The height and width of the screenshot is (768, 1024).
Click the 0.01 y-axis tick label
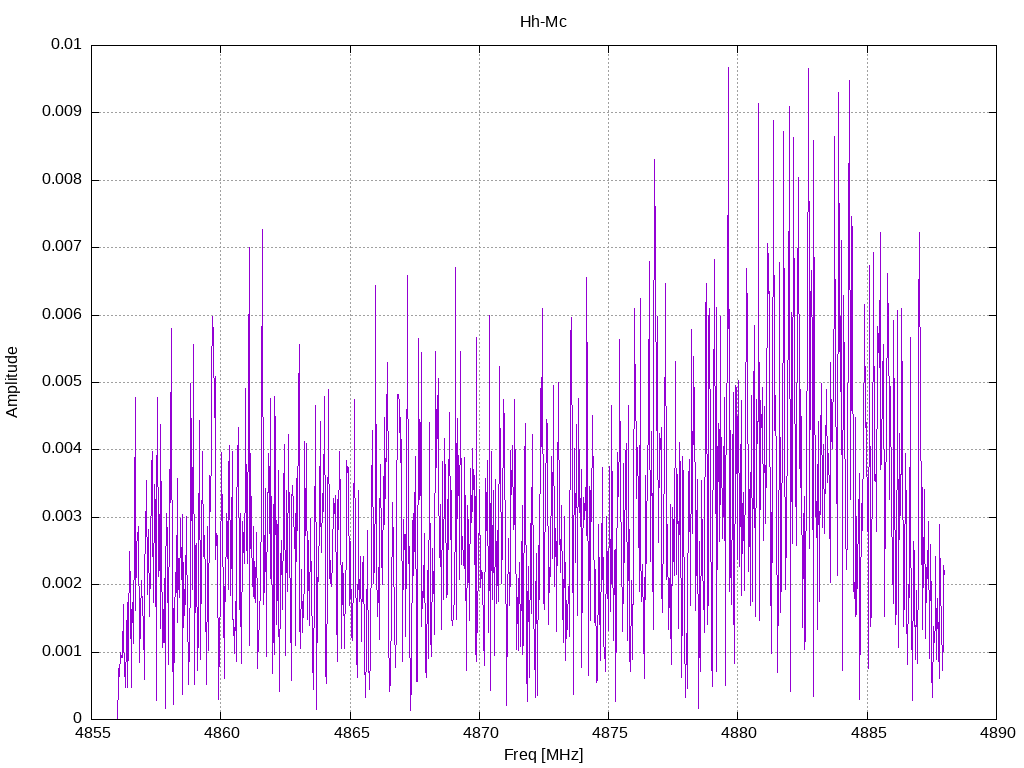[x=66, y=44]
